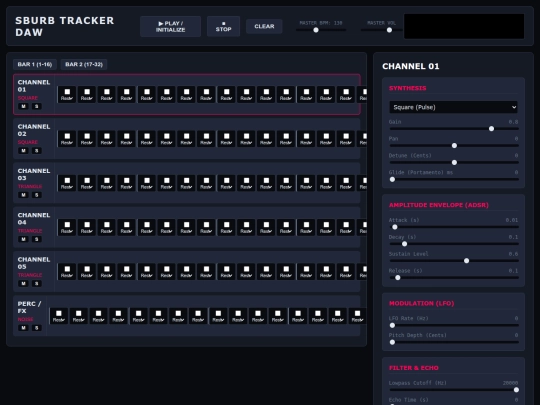Select the CHANNEL 04 track header
This screenshot has width=540, height=405.
[x=34, y=227]
